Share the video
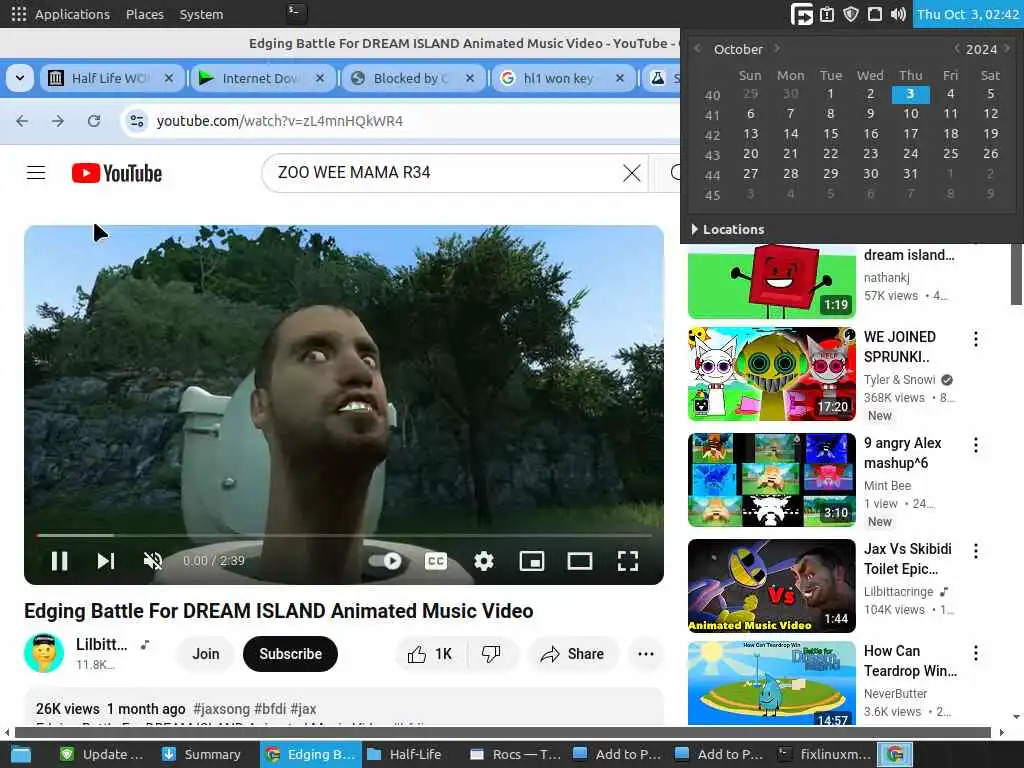This screenshot has width=1024, height=768. pyautogui.click(x=573, y=654)
